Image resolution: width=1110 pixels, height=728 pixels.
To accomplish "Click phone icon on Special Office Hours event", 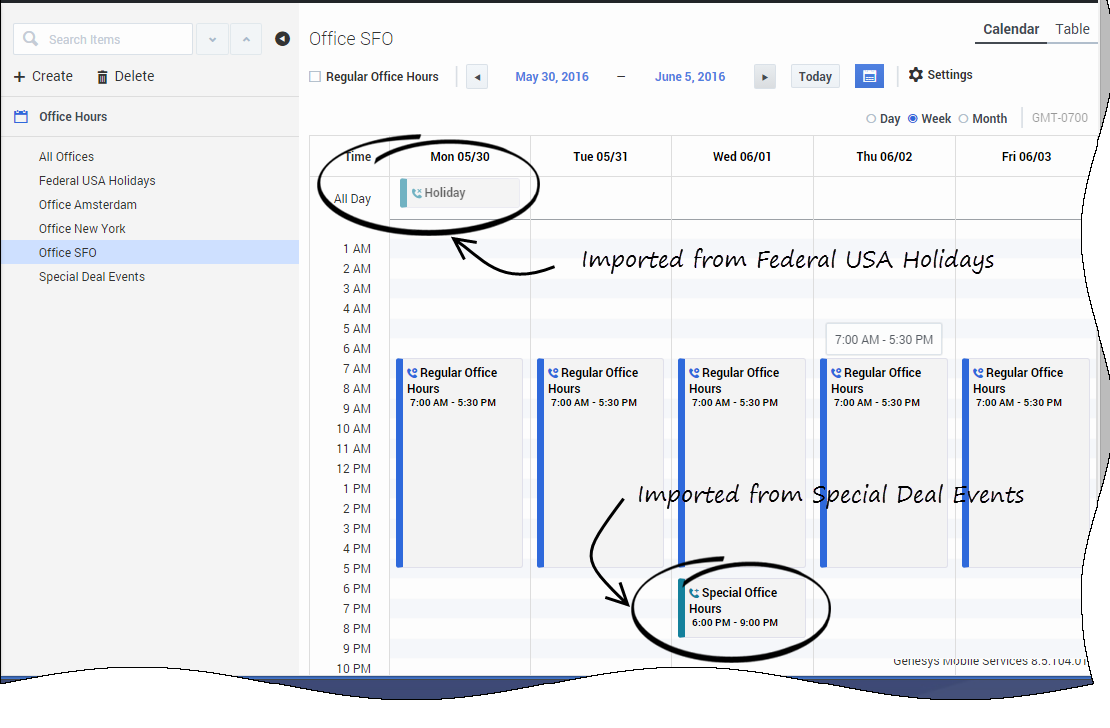I will click(x=694, y=593).
